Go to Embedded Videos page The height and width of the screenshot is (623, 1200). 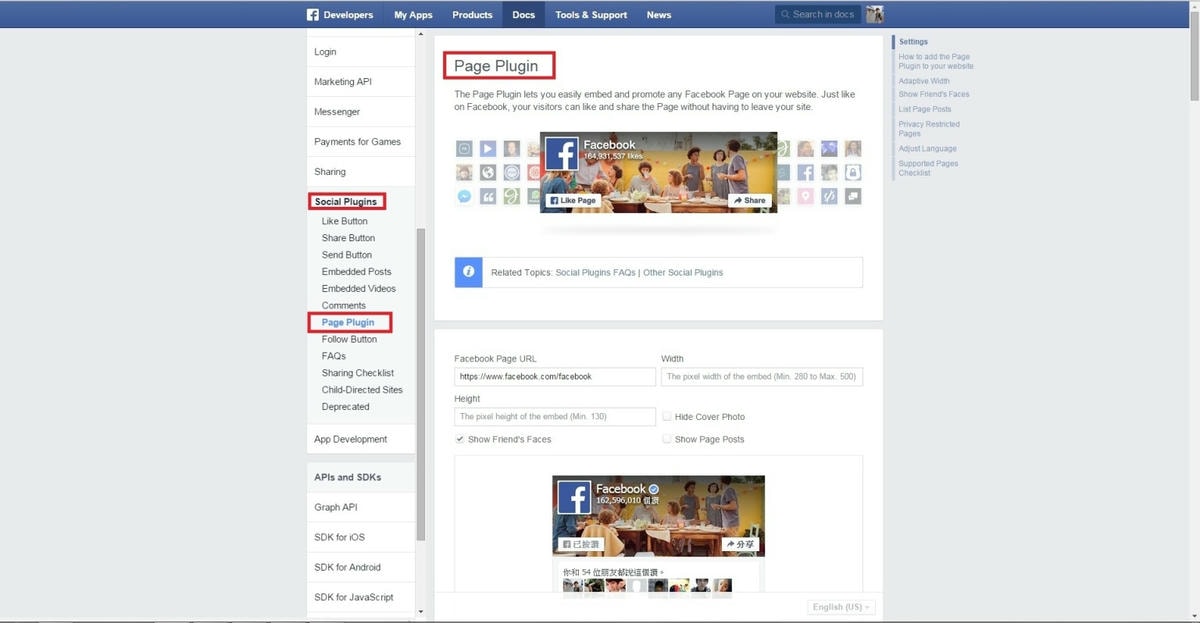coord(359,289)
